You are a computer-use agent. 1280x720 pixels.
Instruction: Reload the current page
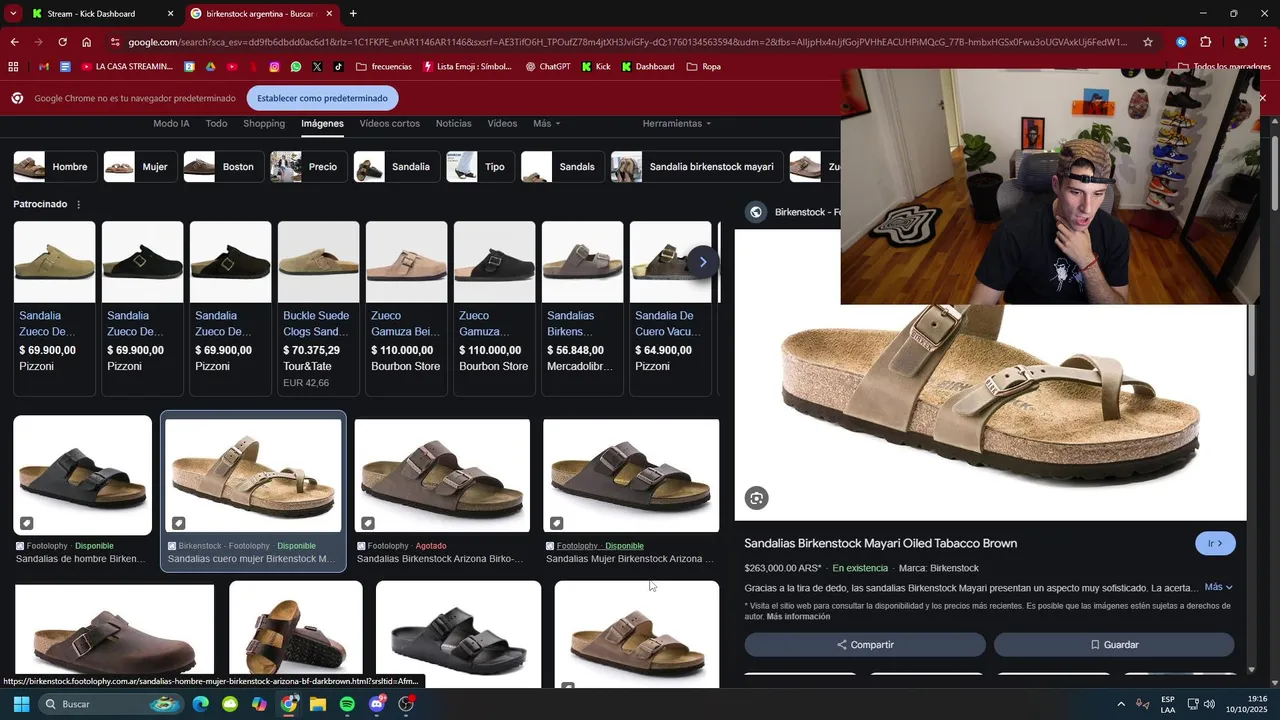(x=62, y=42)
